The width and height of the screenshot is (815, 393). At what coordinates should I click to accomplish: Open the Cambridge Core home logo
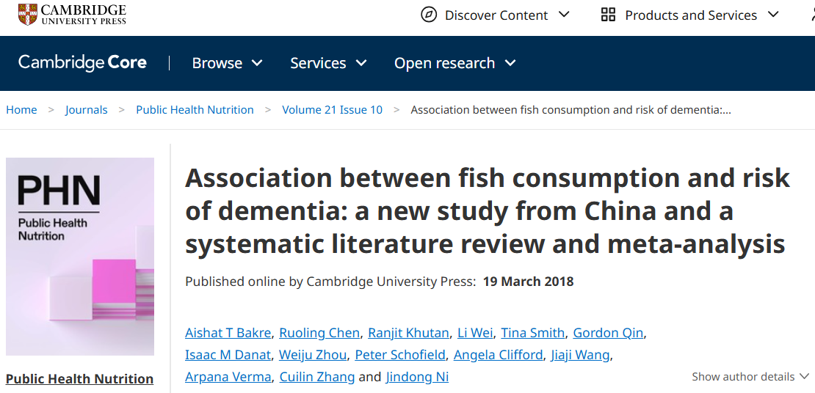[x=83, y=63]
